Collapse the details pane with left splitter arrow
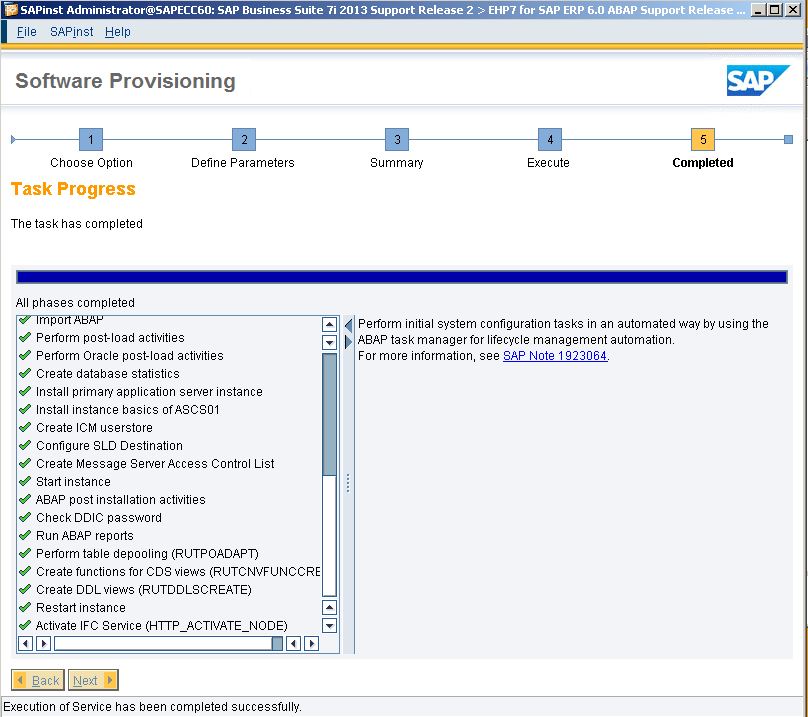Screen dimensions: 808x717 (x=348, y=325)
